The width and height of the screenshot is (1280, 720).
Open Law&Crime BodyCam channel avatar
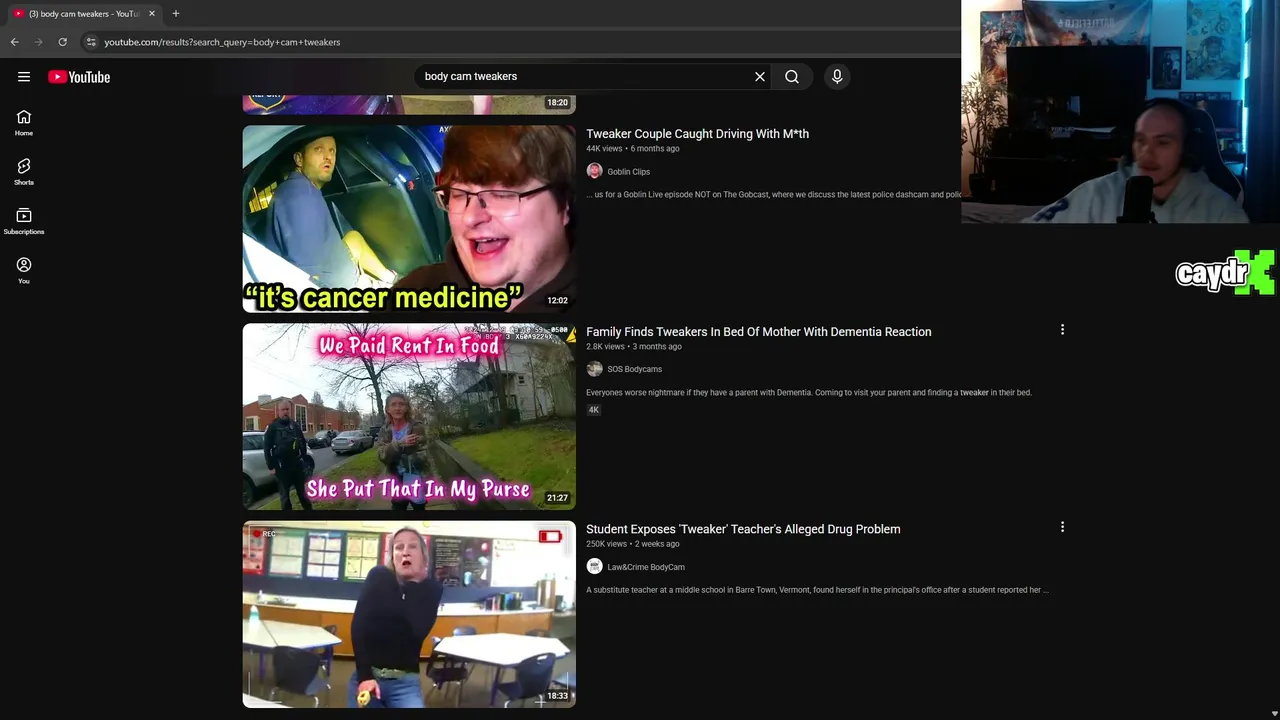coord(594,567)
